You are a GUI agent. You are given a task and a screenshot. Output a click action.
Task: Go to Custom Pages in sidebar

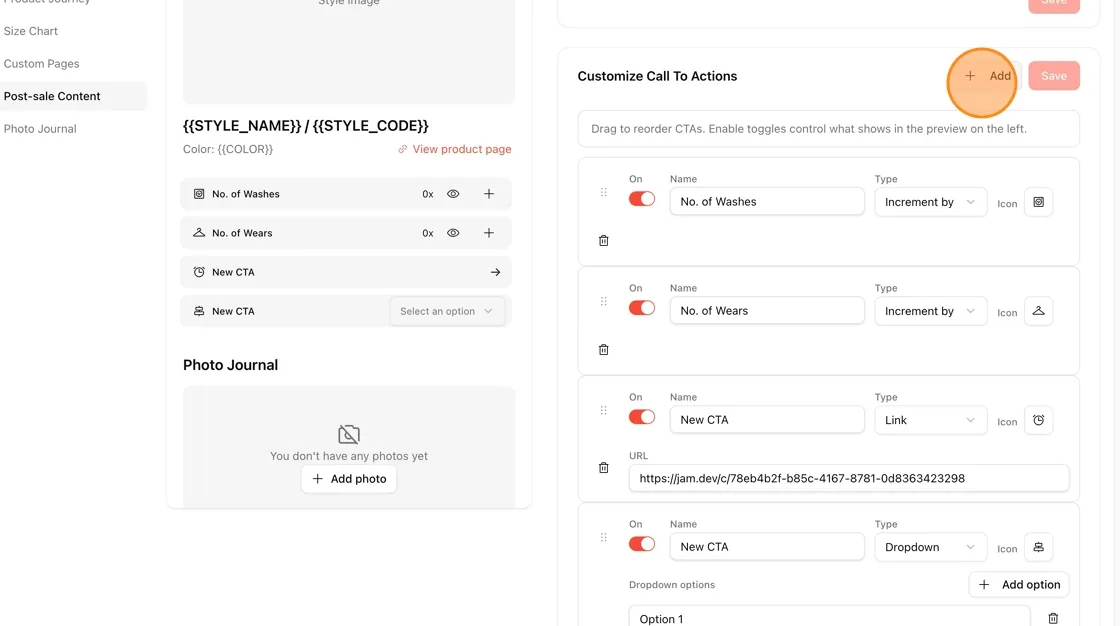point(41,64)
